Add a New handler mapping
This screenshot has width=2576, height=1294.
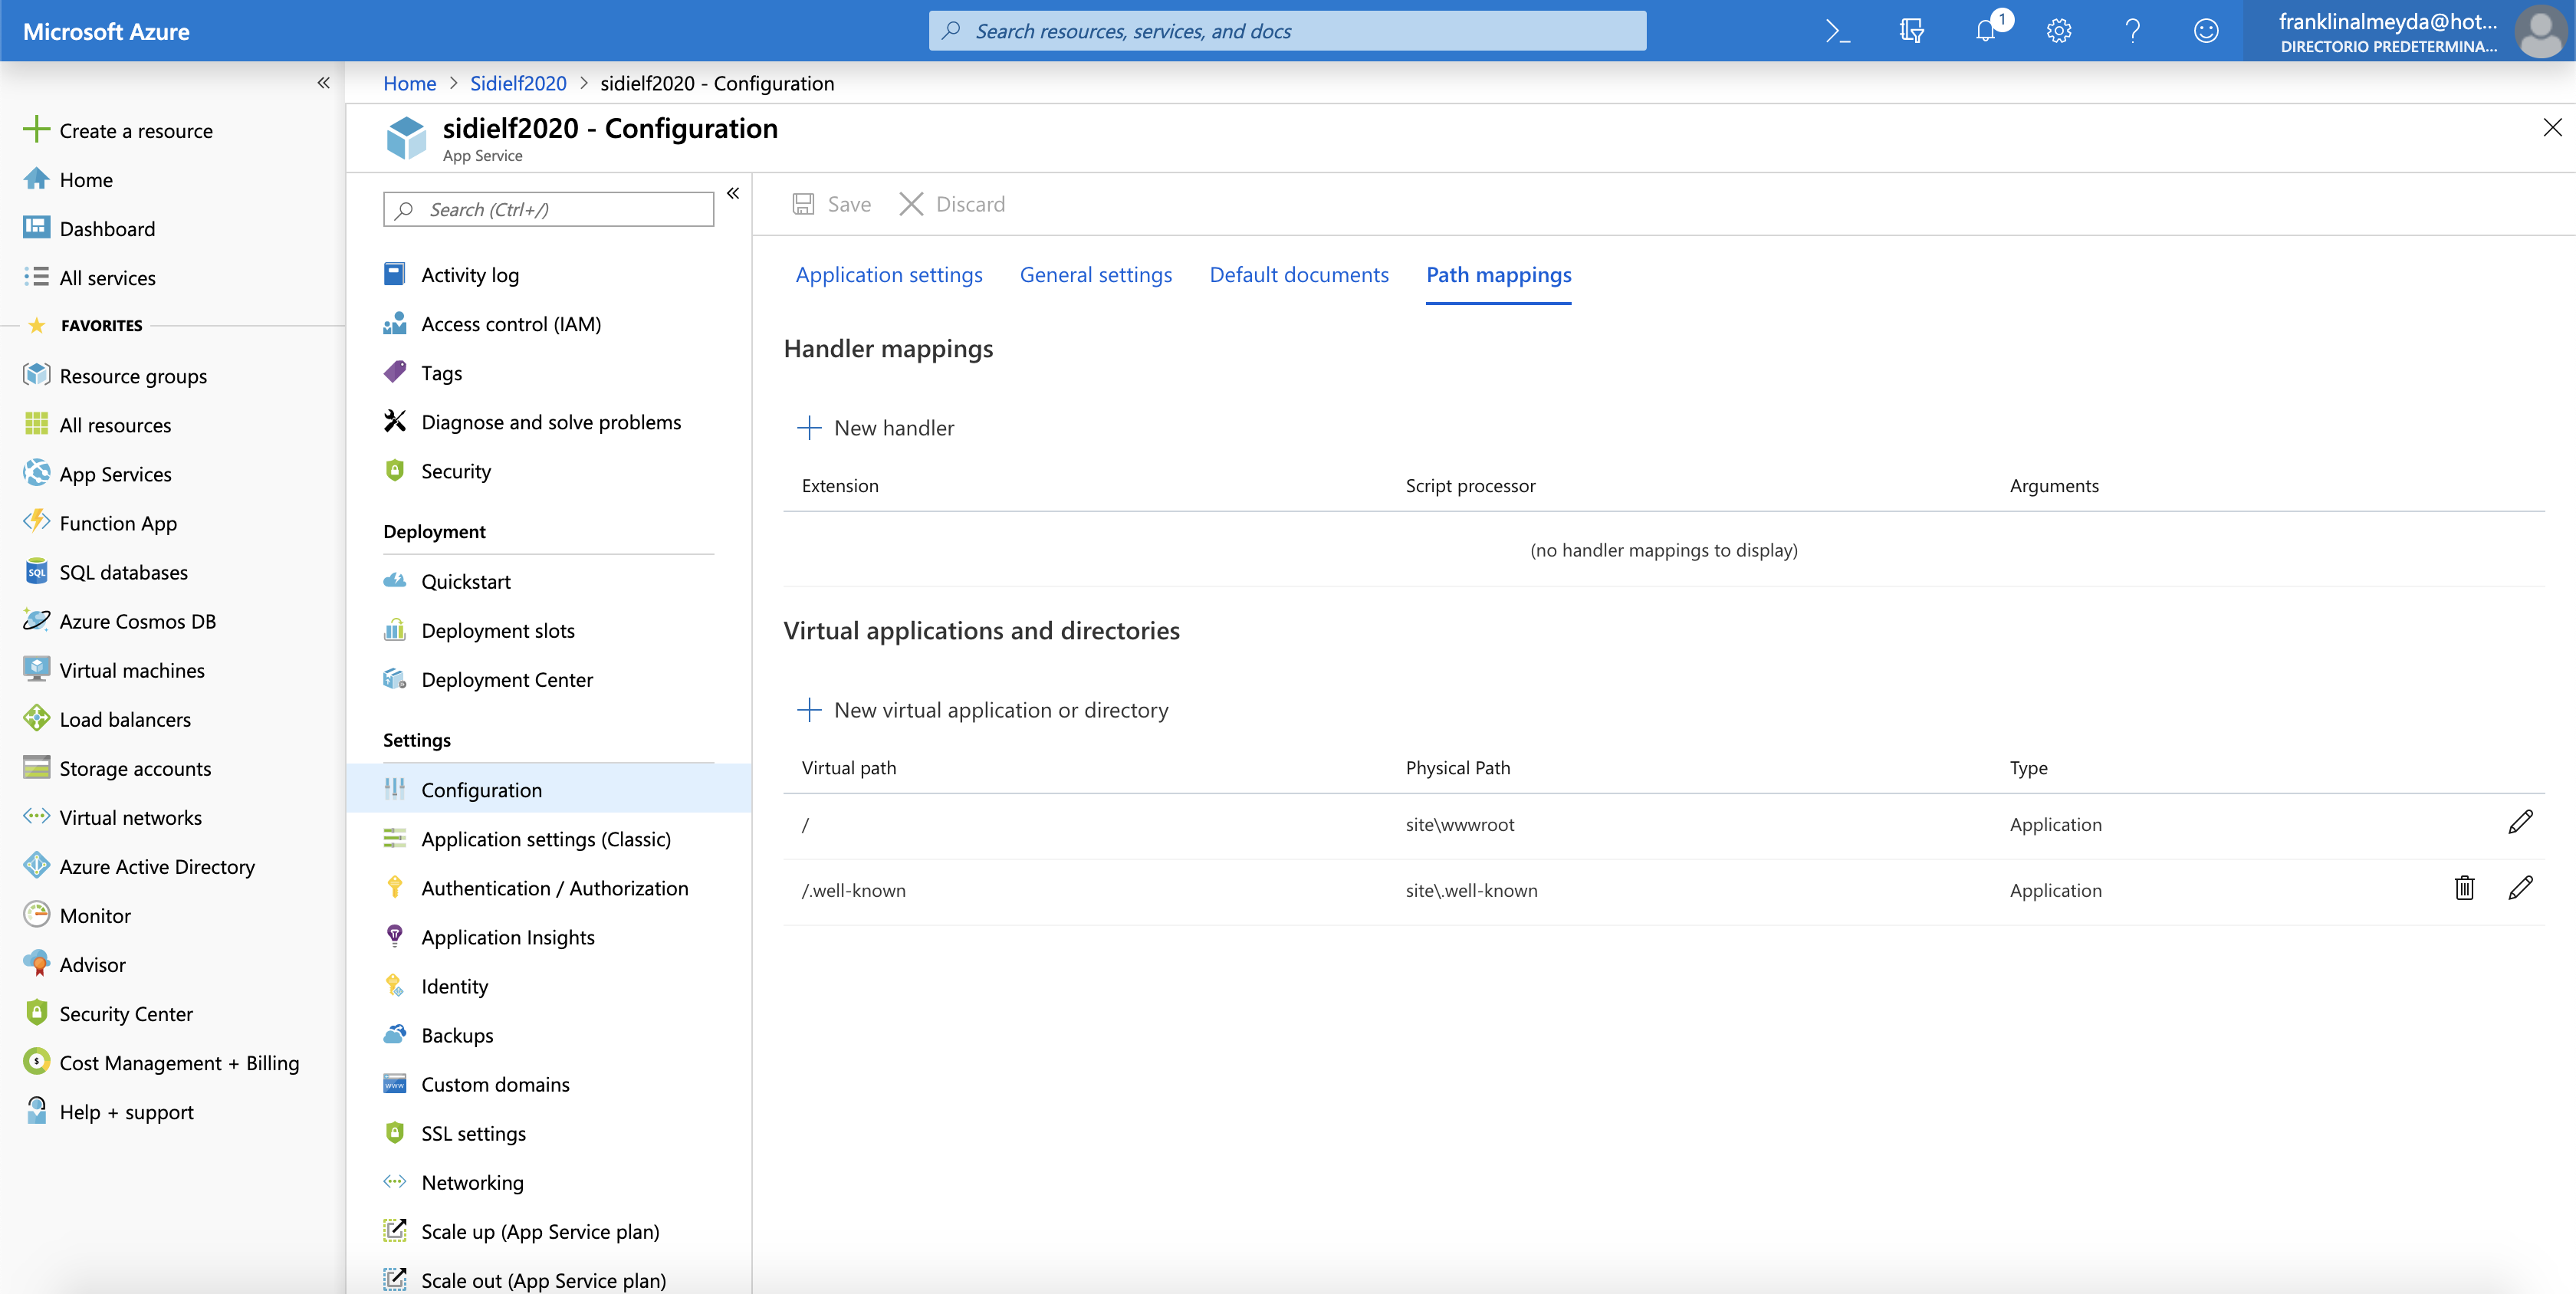click(877, 427)
